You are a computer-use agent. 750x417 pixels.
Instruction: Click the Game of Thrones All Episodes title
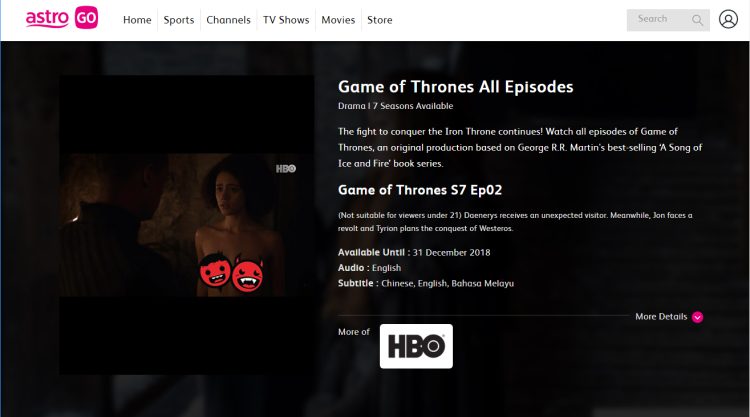pyautogui.click(x=455, y=87)
